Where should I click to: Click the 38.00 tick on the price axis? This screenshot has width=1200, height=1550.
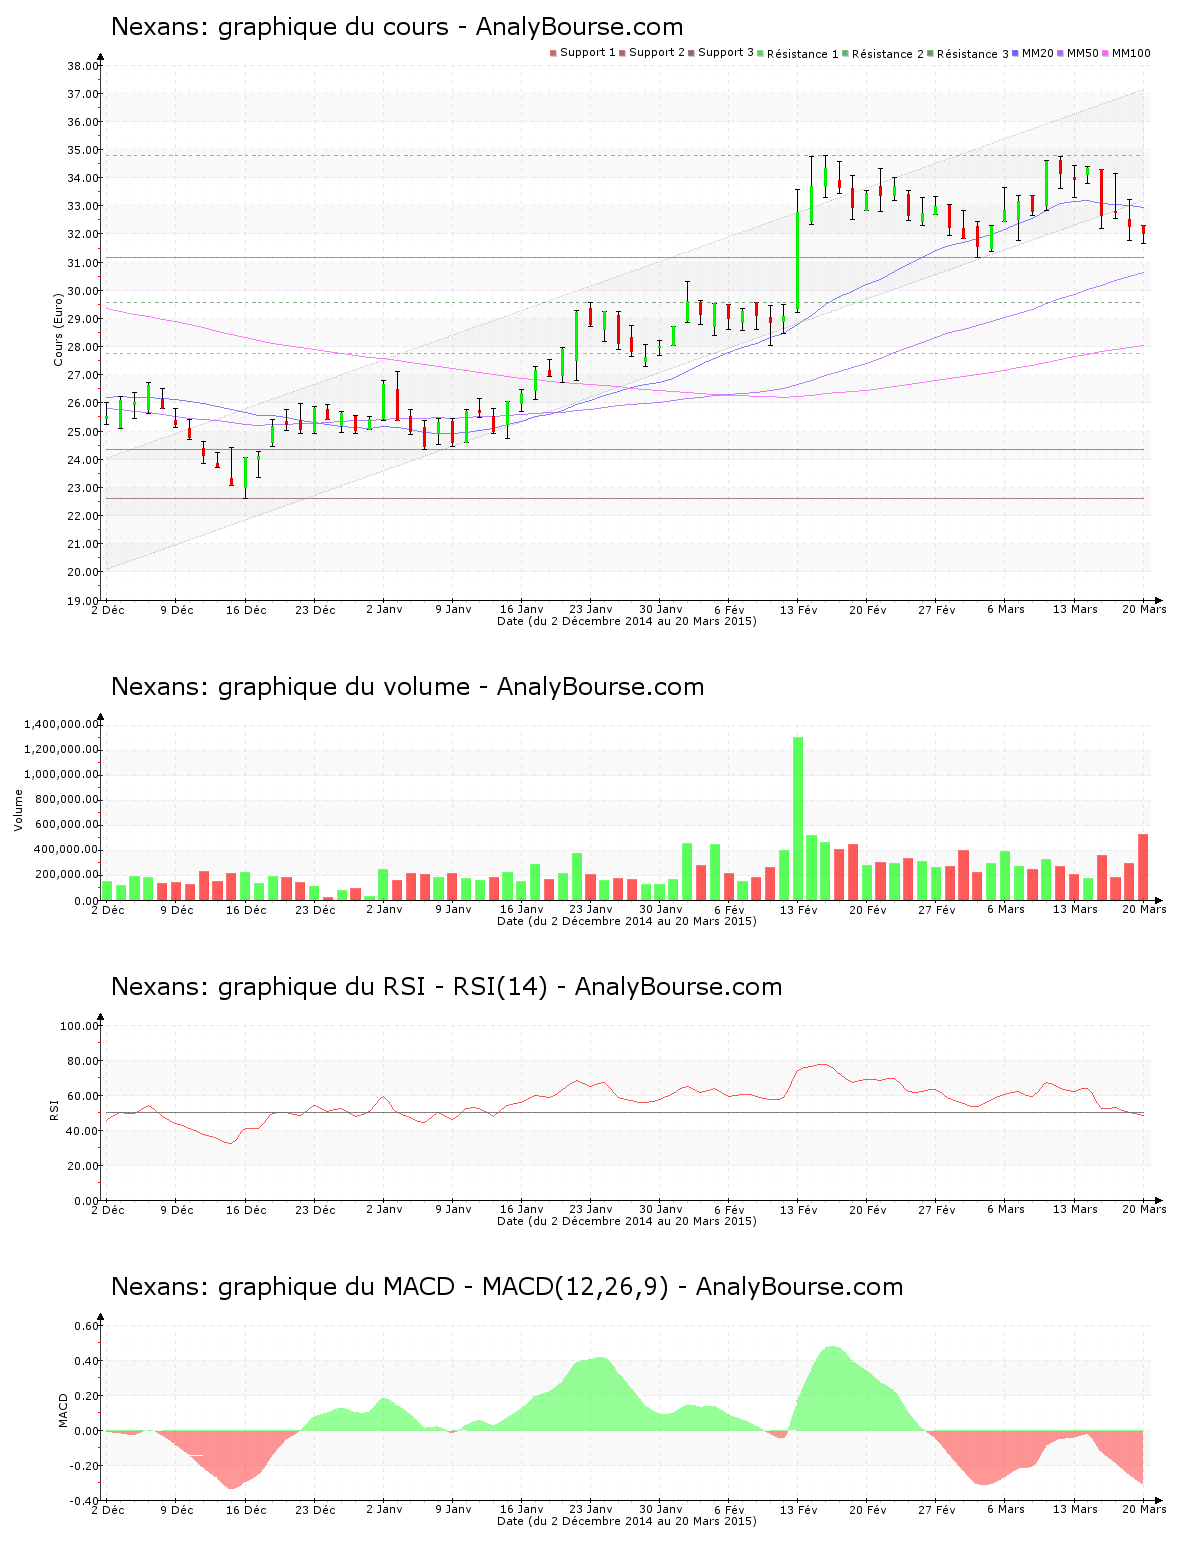pos(83,66)
